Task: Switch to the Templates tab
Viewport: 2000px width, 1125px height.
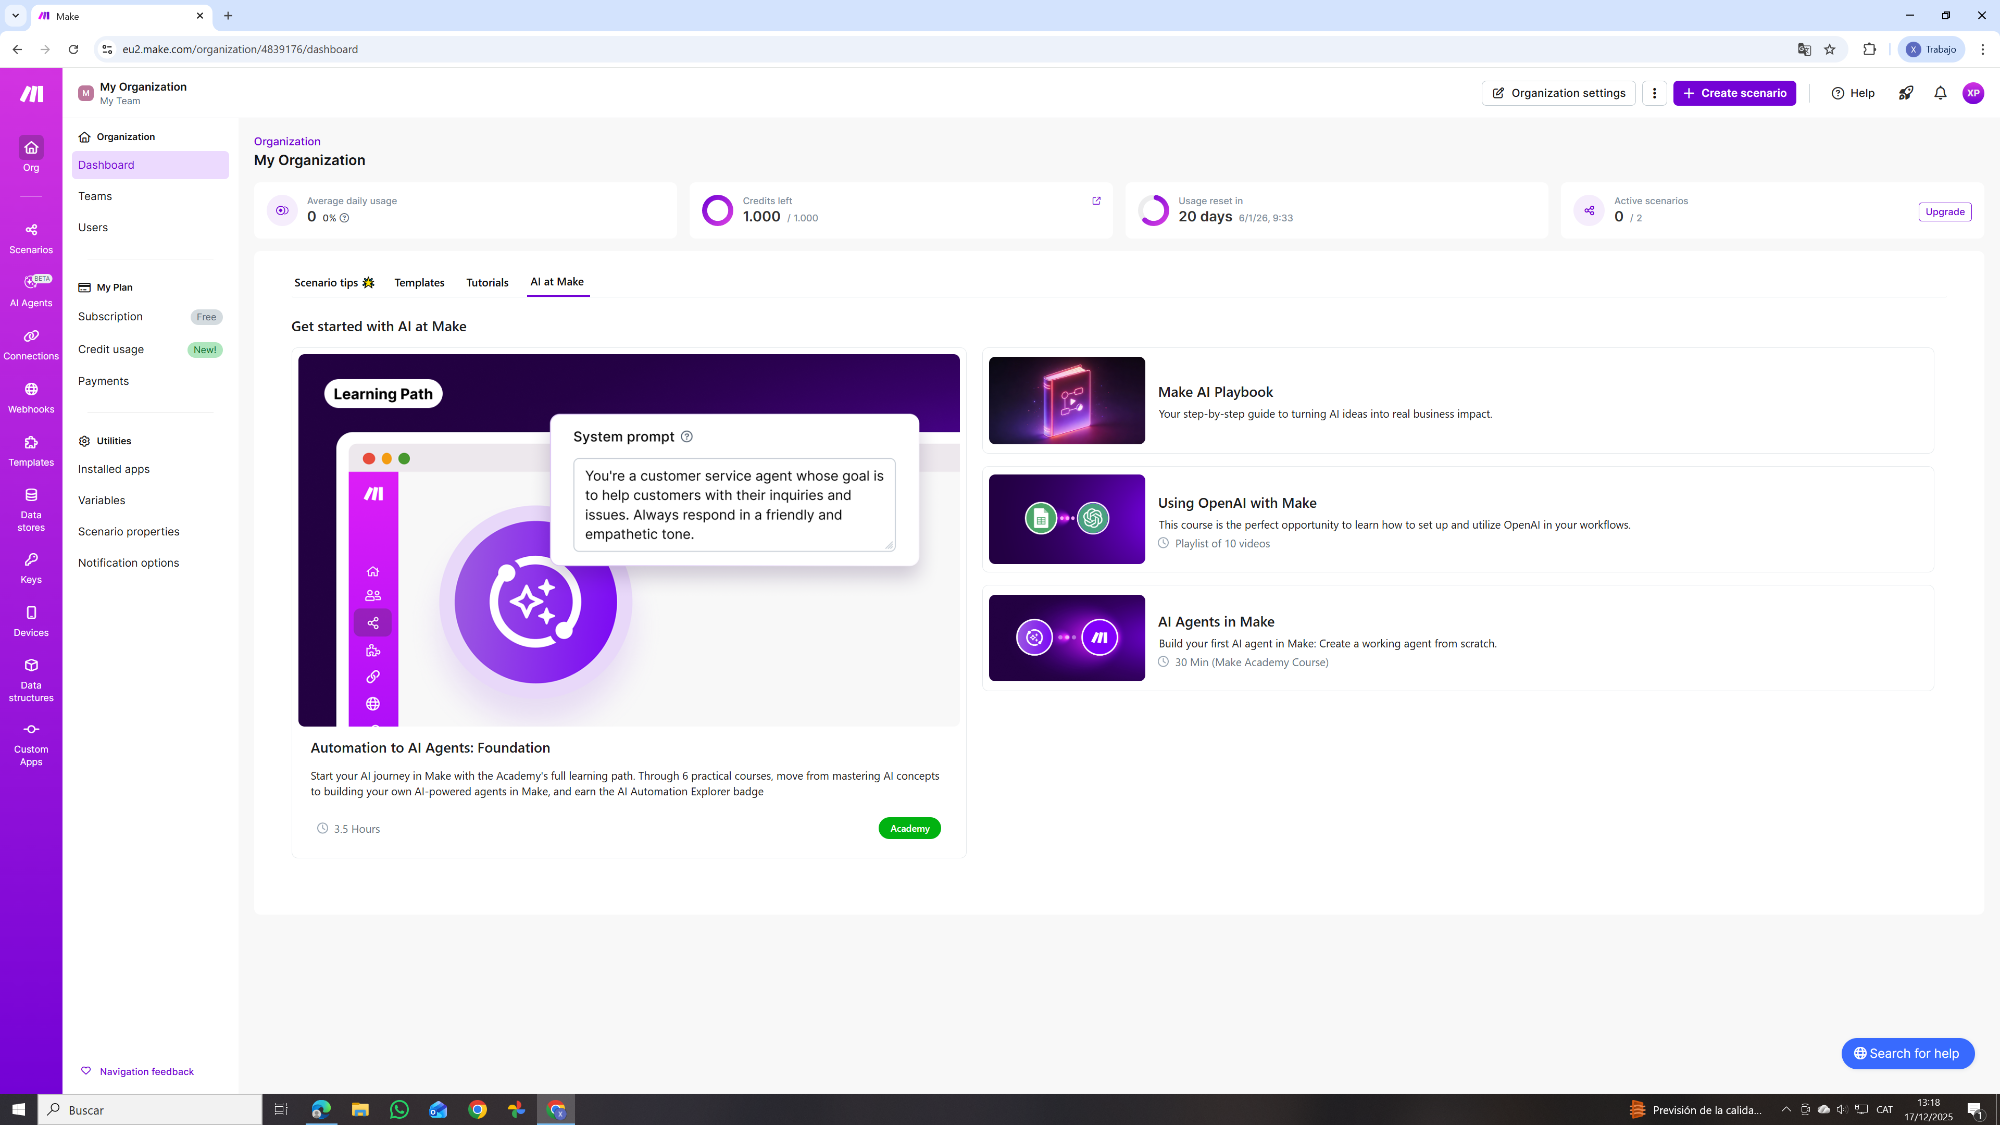Action: point(419,283)
